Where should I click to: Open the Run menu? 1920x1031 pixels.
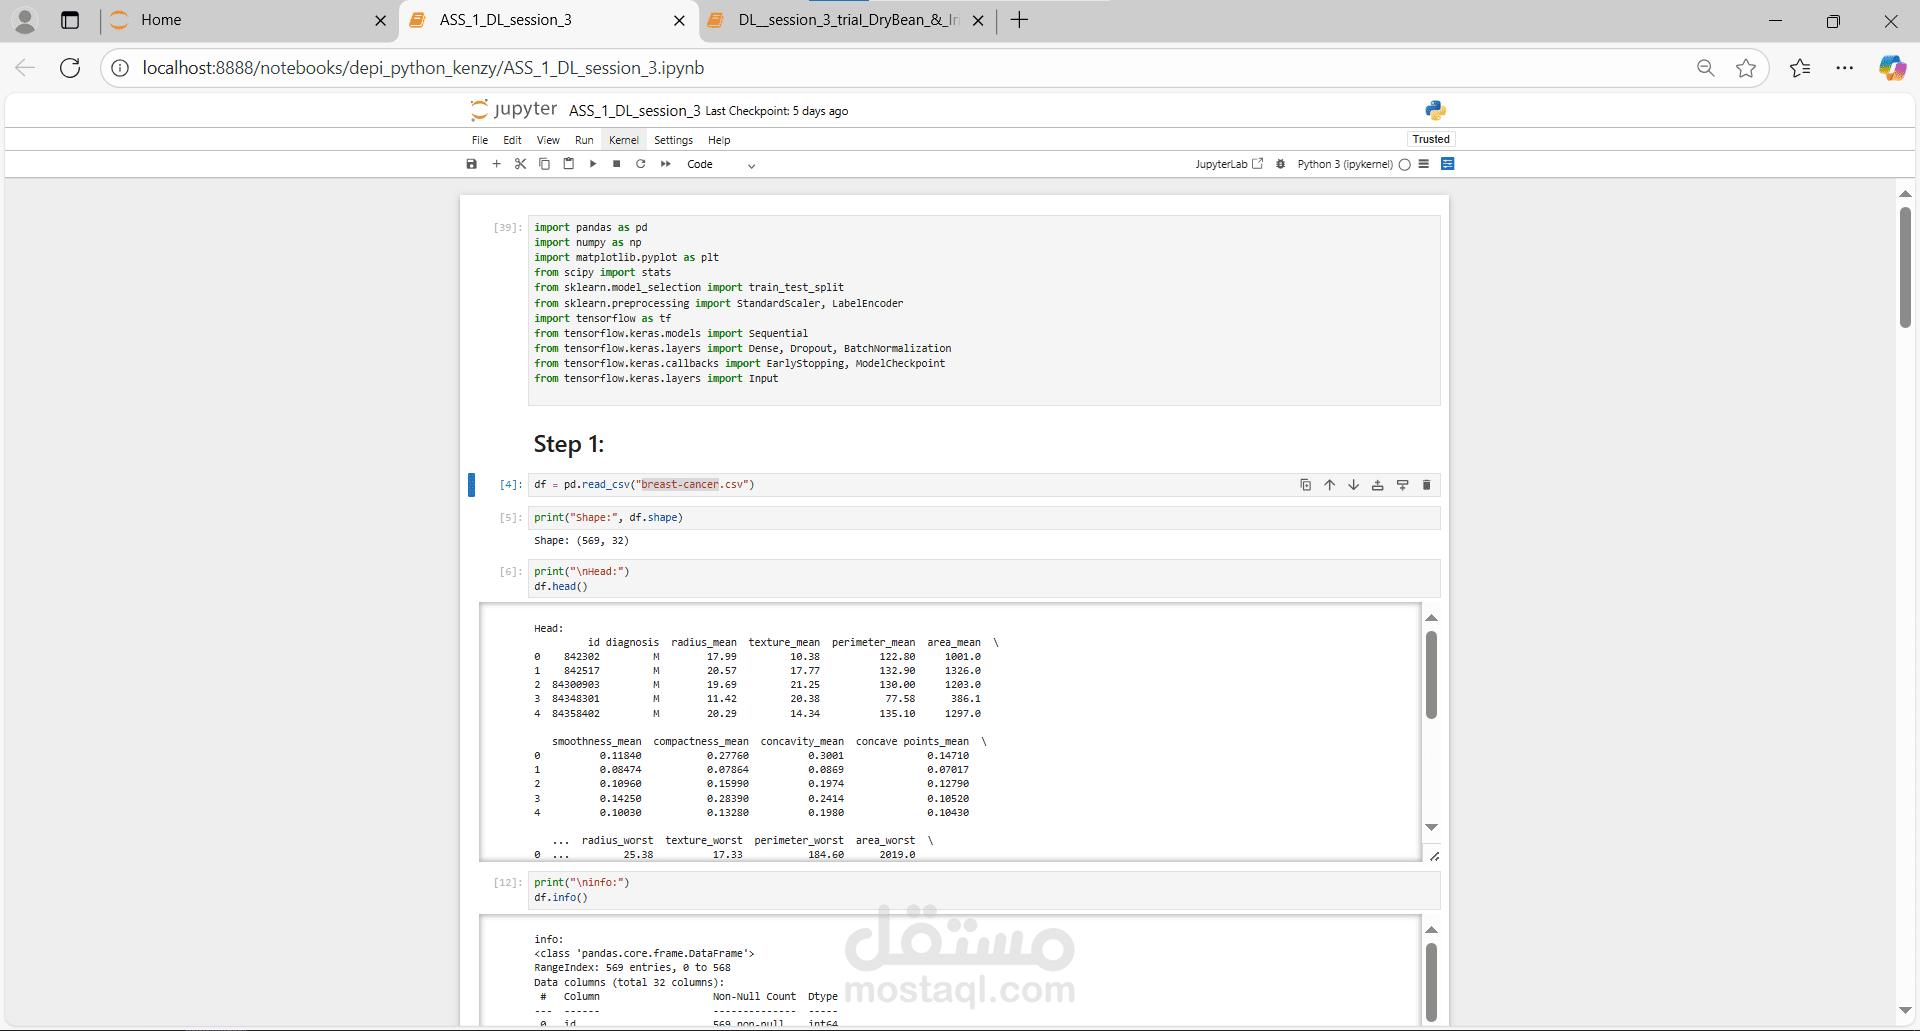click(584, 140)
